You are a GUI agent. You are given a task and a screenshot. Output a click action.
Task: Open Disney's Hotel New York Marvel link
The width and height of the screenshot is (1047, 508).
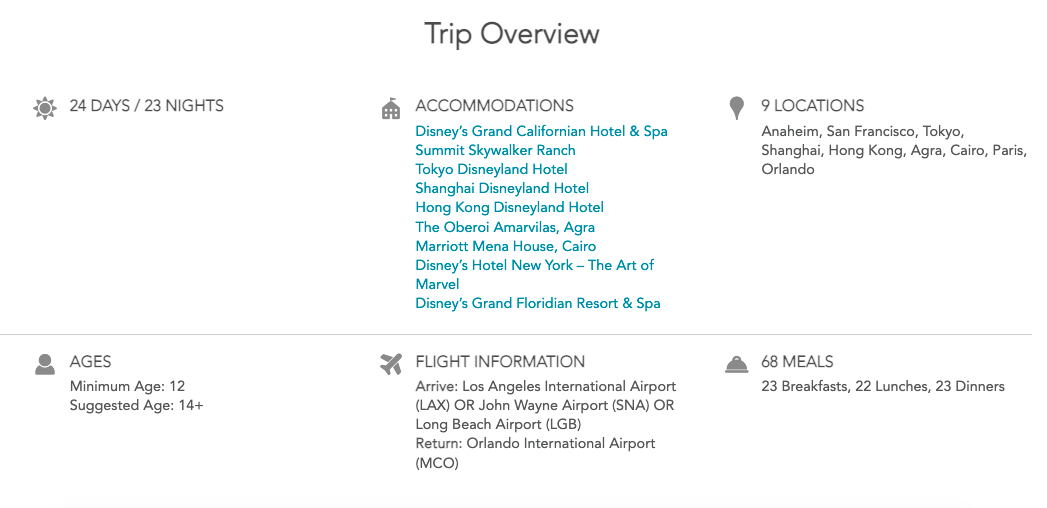pos(534,265)
